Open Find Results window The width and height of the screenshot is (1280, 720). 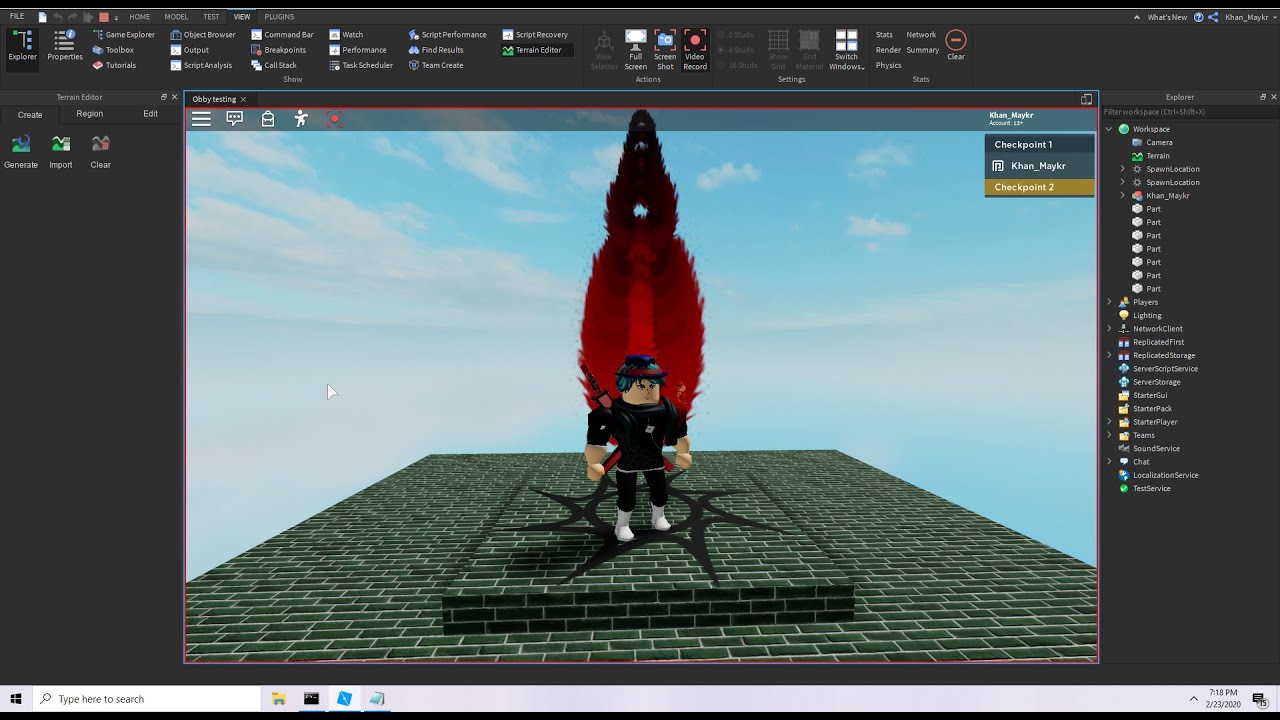click(436, 50)
